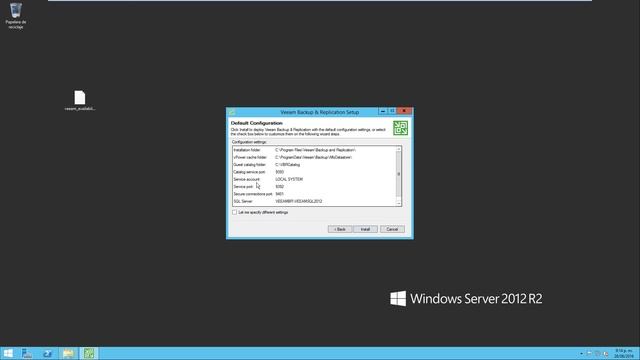Open the Windows Start button
The image size is (640, 360).
point(8,353)
